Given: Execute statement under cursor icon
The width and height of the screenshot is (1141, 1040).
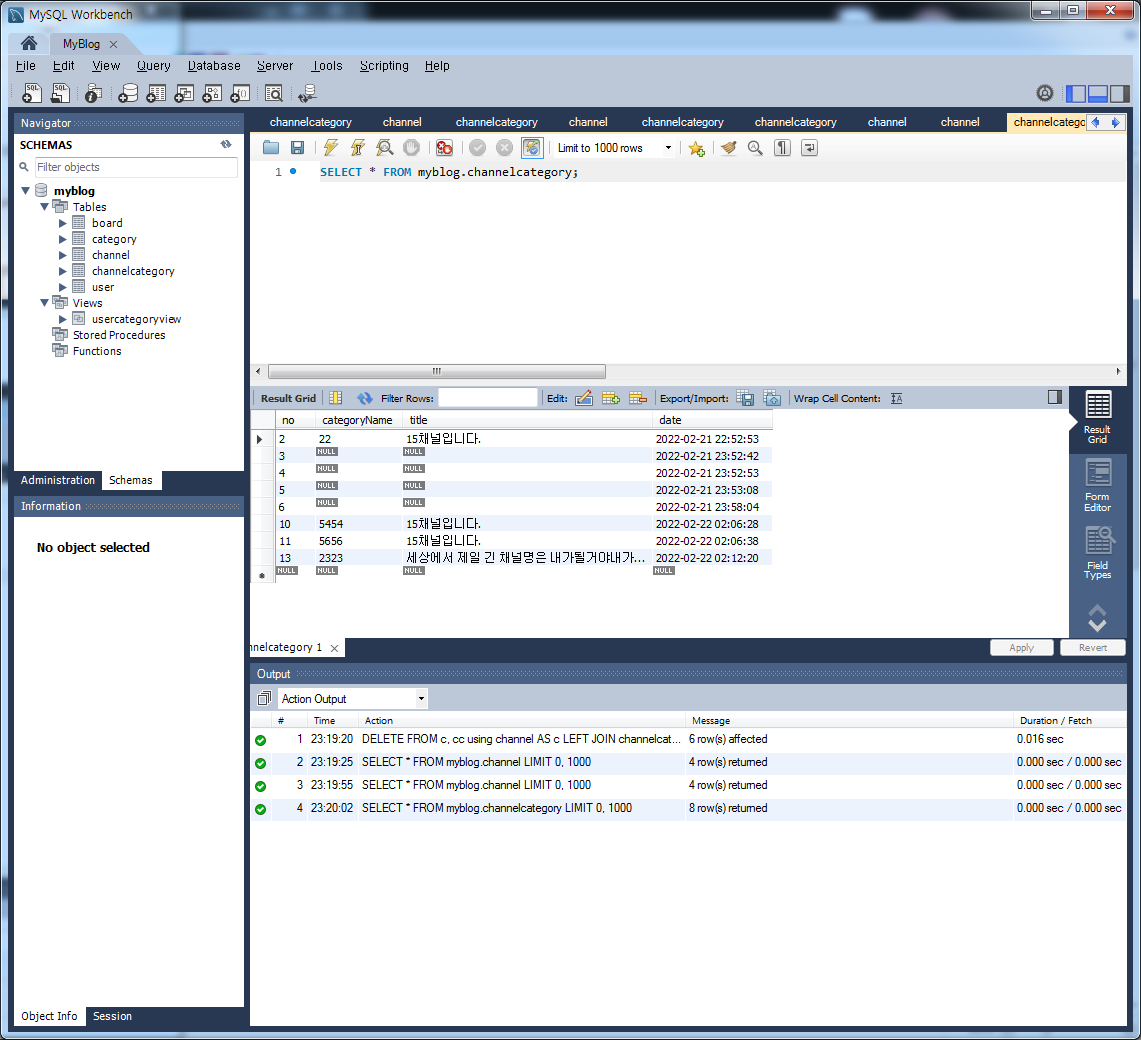Looking at the screenshot, I should [357, 148].
